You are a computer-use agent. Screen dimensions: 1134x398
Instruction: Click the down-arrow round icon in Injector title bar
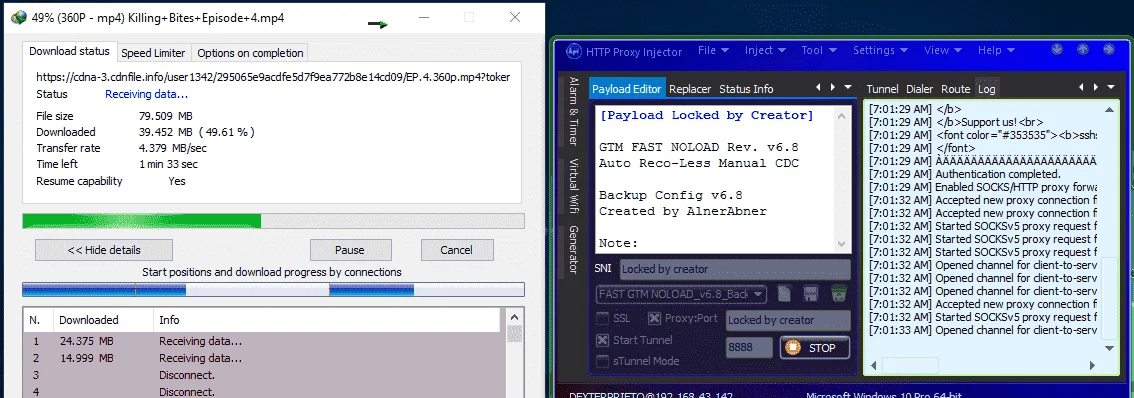(1057, 50)
